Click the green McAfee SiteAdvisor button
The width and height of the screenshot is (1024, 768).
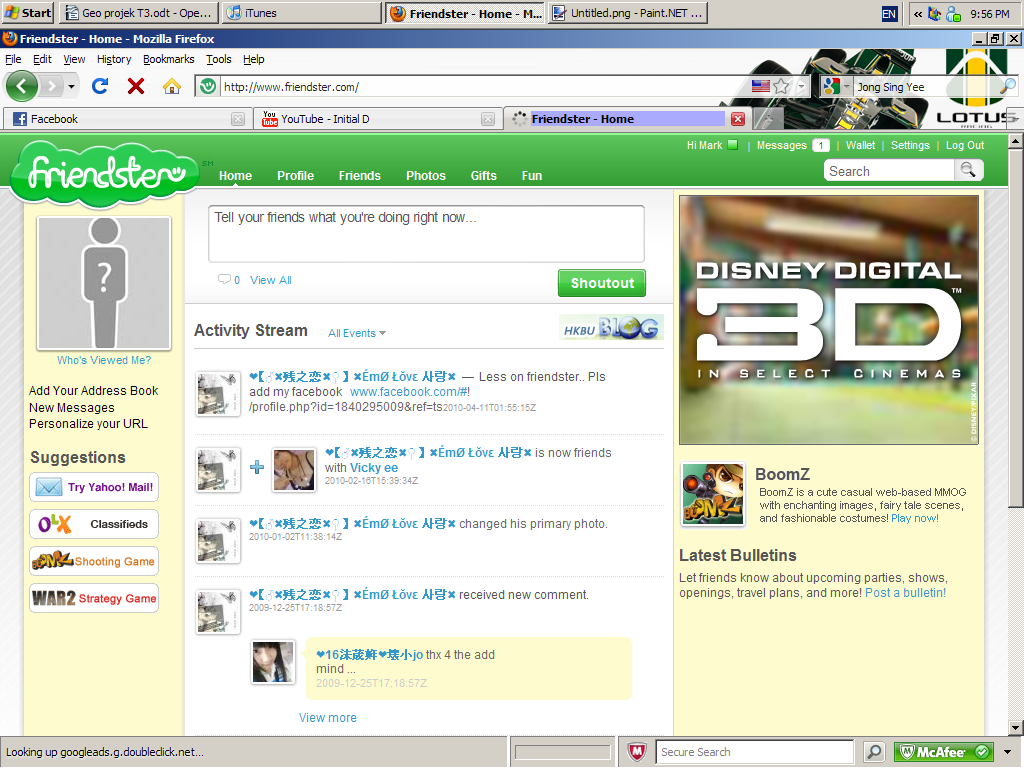tap(944, 752)
